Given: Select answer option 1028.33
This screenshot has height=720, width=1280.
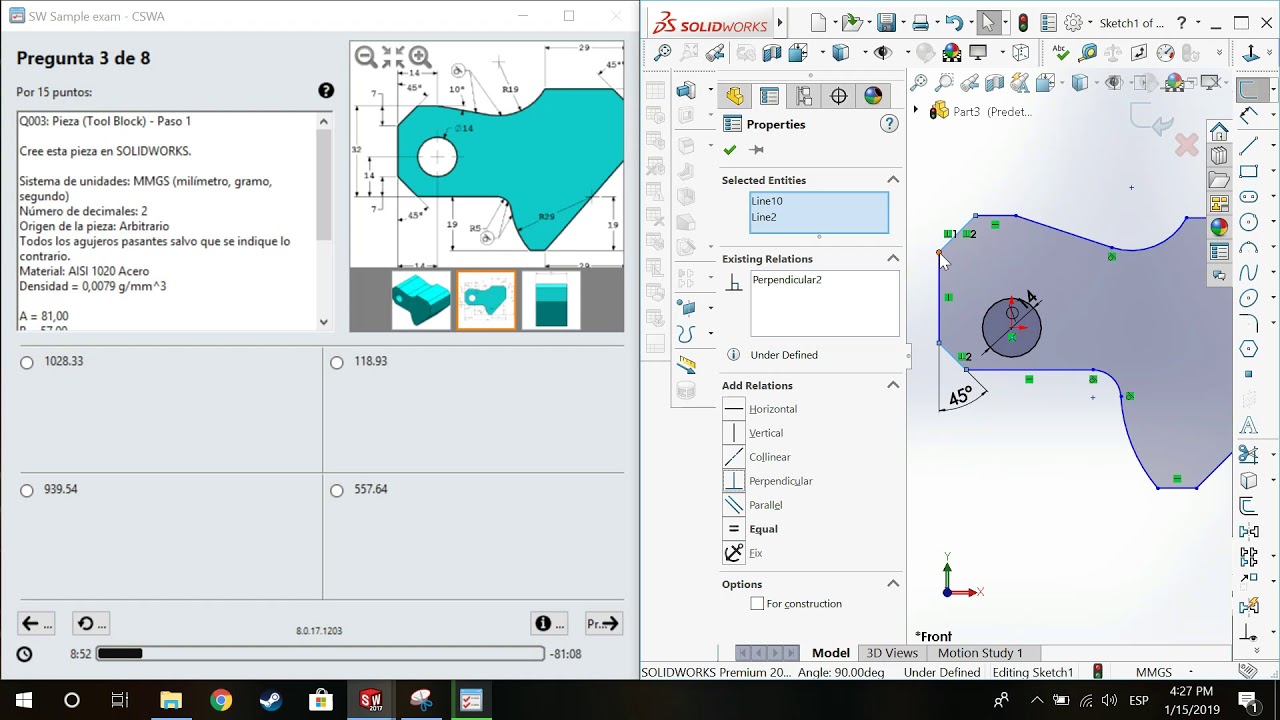Looking at the screenshot, I should click(x=27, y=362).
